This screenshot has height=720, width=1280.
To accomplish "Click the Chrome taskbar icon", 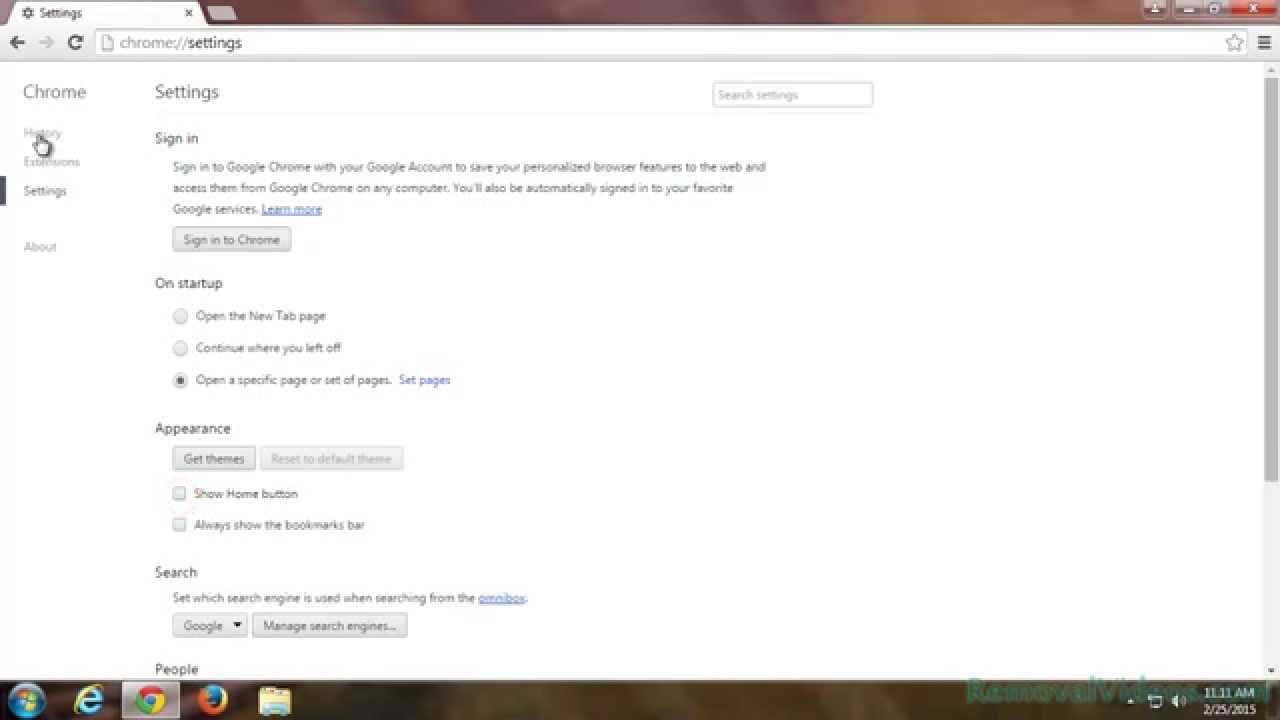I will (x=151, y=700).
